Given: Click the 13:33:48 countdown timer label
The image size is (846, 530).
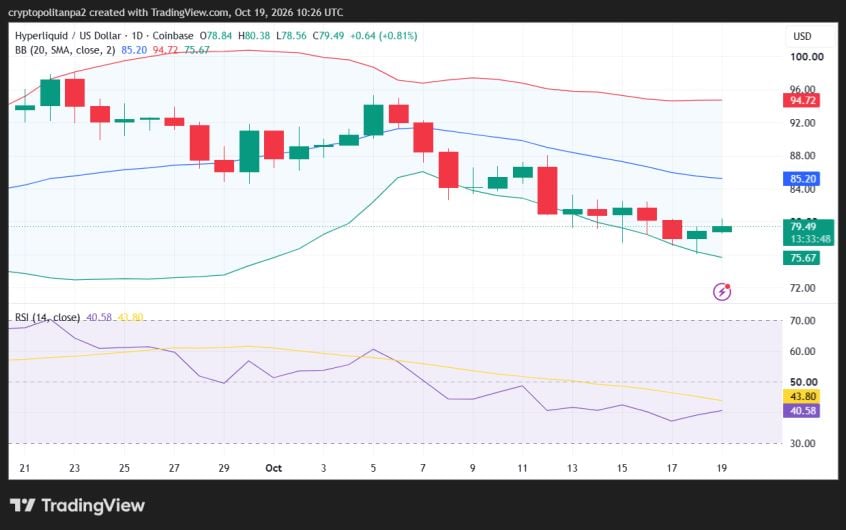Looking at the screenshot, I should coord(810,239).
